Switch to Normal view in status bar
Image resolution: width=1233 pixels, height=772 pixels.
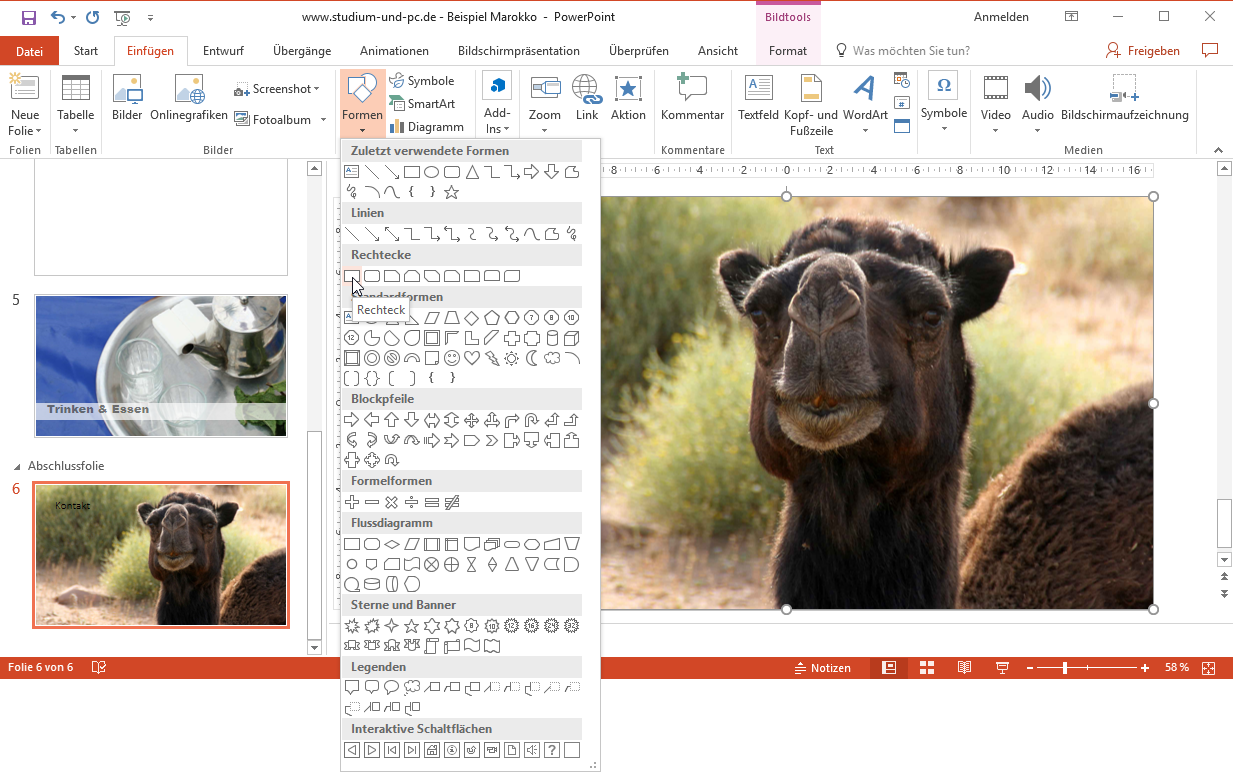pyautogui.click(x=888, y=668)
